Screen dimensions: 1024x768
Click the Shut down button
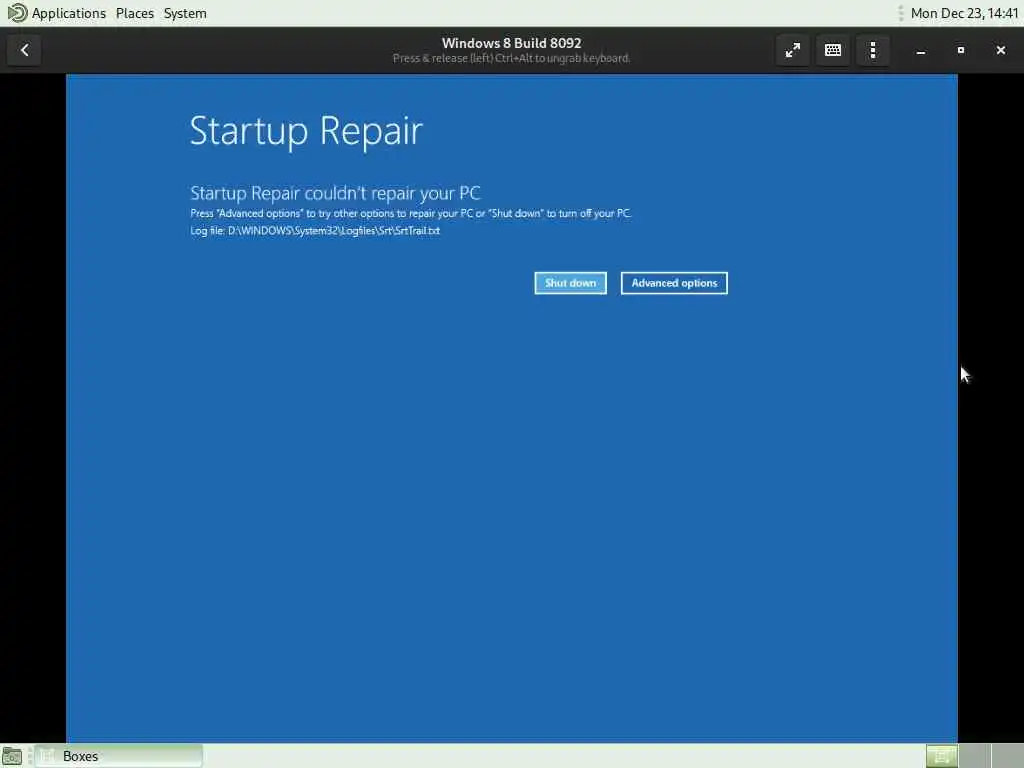pos(570,283)
